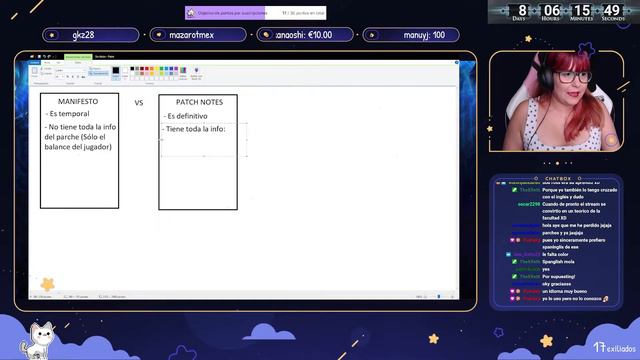Adjust the zoom slider in Paint status bar
This screenshot has height=360, width=640.
(x=439, y=296)
